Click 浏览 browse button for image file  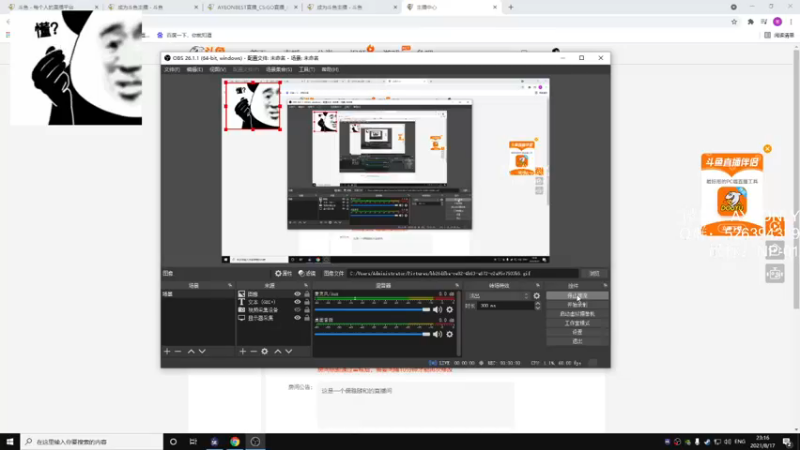point(594,273)
